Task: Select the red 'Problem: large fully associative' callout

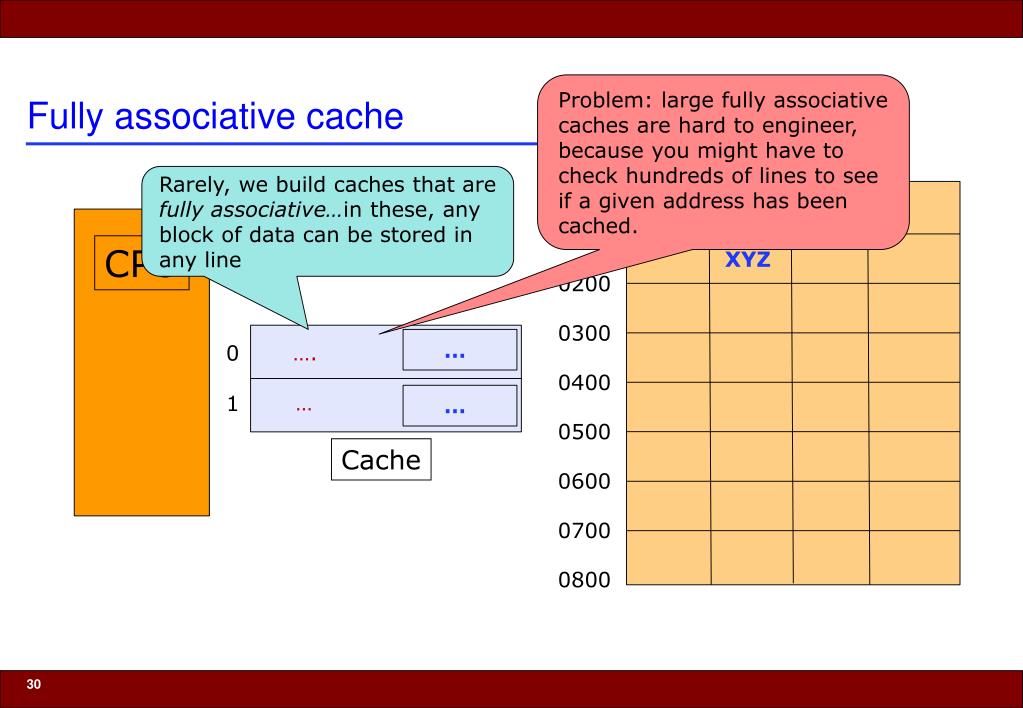Action: pyautogui.click(x=723, y=162)
